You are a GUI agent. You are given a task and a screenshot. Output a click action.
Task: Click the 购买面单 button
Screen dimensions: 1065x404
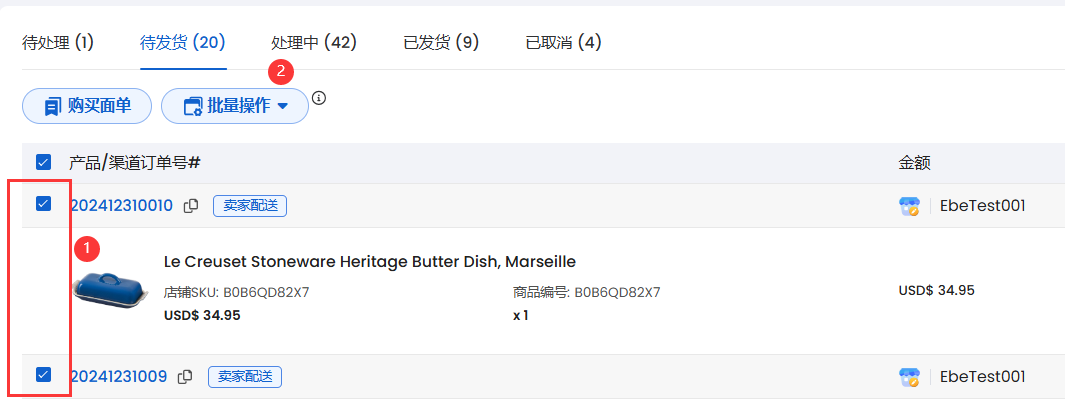[87, 106]
